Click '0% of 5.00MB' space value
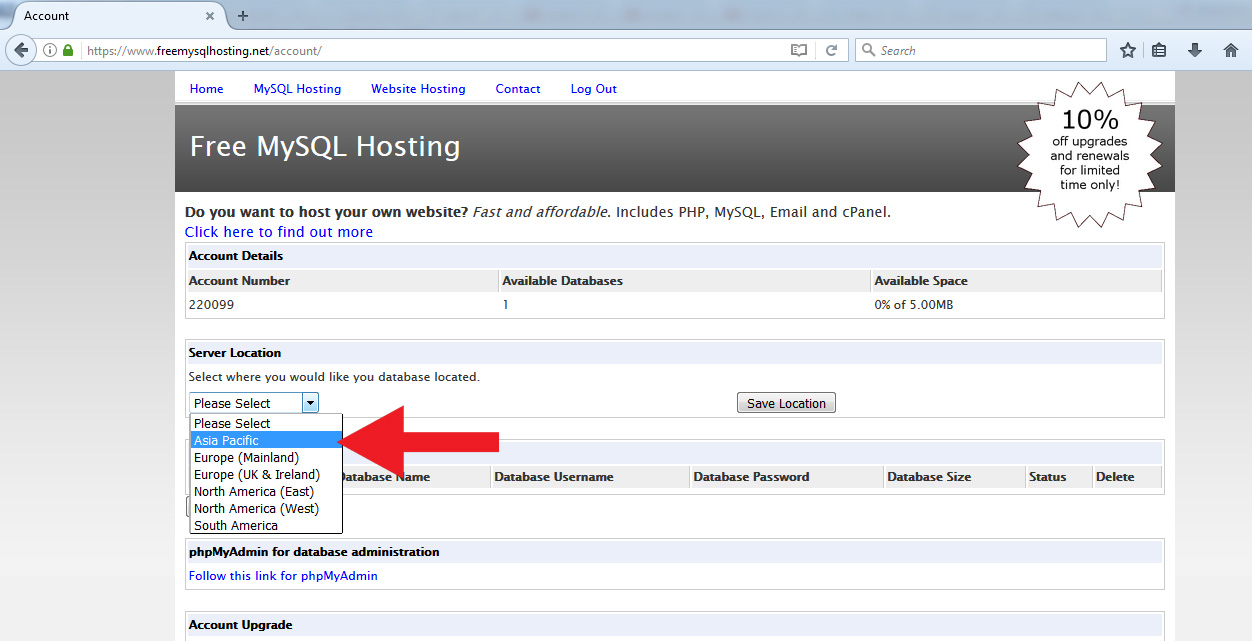 point(913,304)
